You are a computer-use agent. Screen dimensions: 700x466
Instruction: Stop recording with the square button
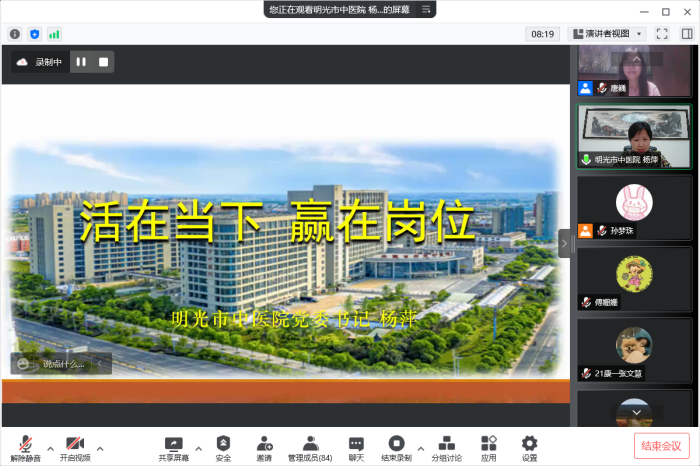coord(102,62)
